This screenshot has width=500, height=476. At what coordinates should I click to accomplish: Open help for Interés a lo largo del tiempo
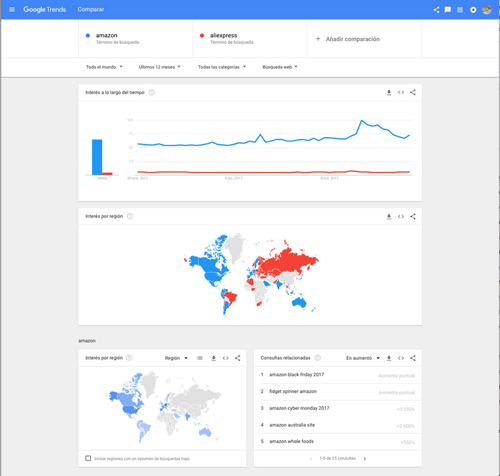pyautogui.click(x=151, y=92)
